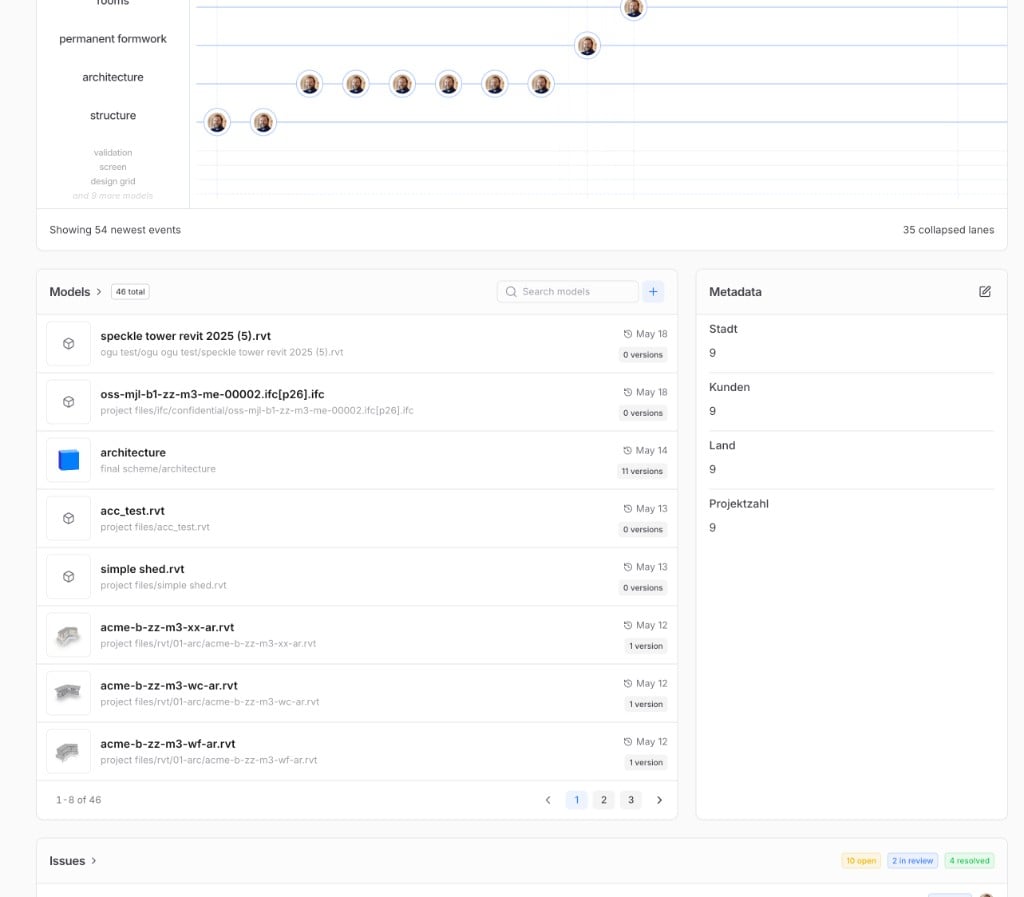
Task: Click second avatar event on structure lane
Action: [x=263, y=122]
